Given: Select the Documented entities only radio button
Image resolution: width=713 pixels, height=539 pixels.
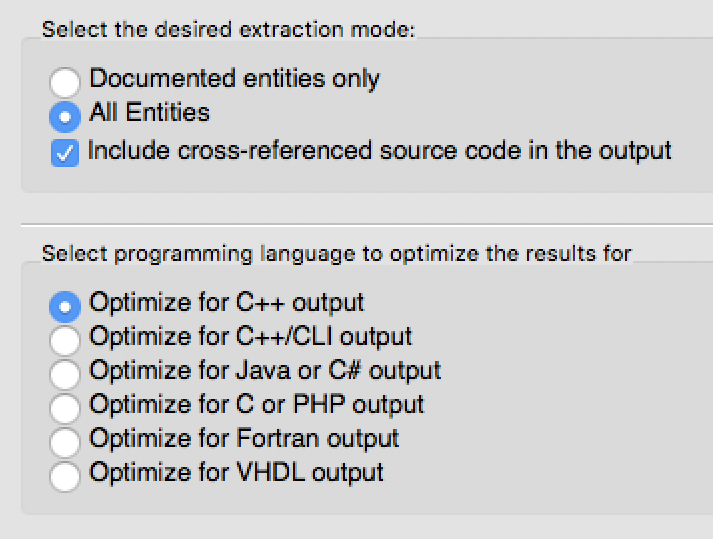Looking at the screenshot, I should coord(65,82).
